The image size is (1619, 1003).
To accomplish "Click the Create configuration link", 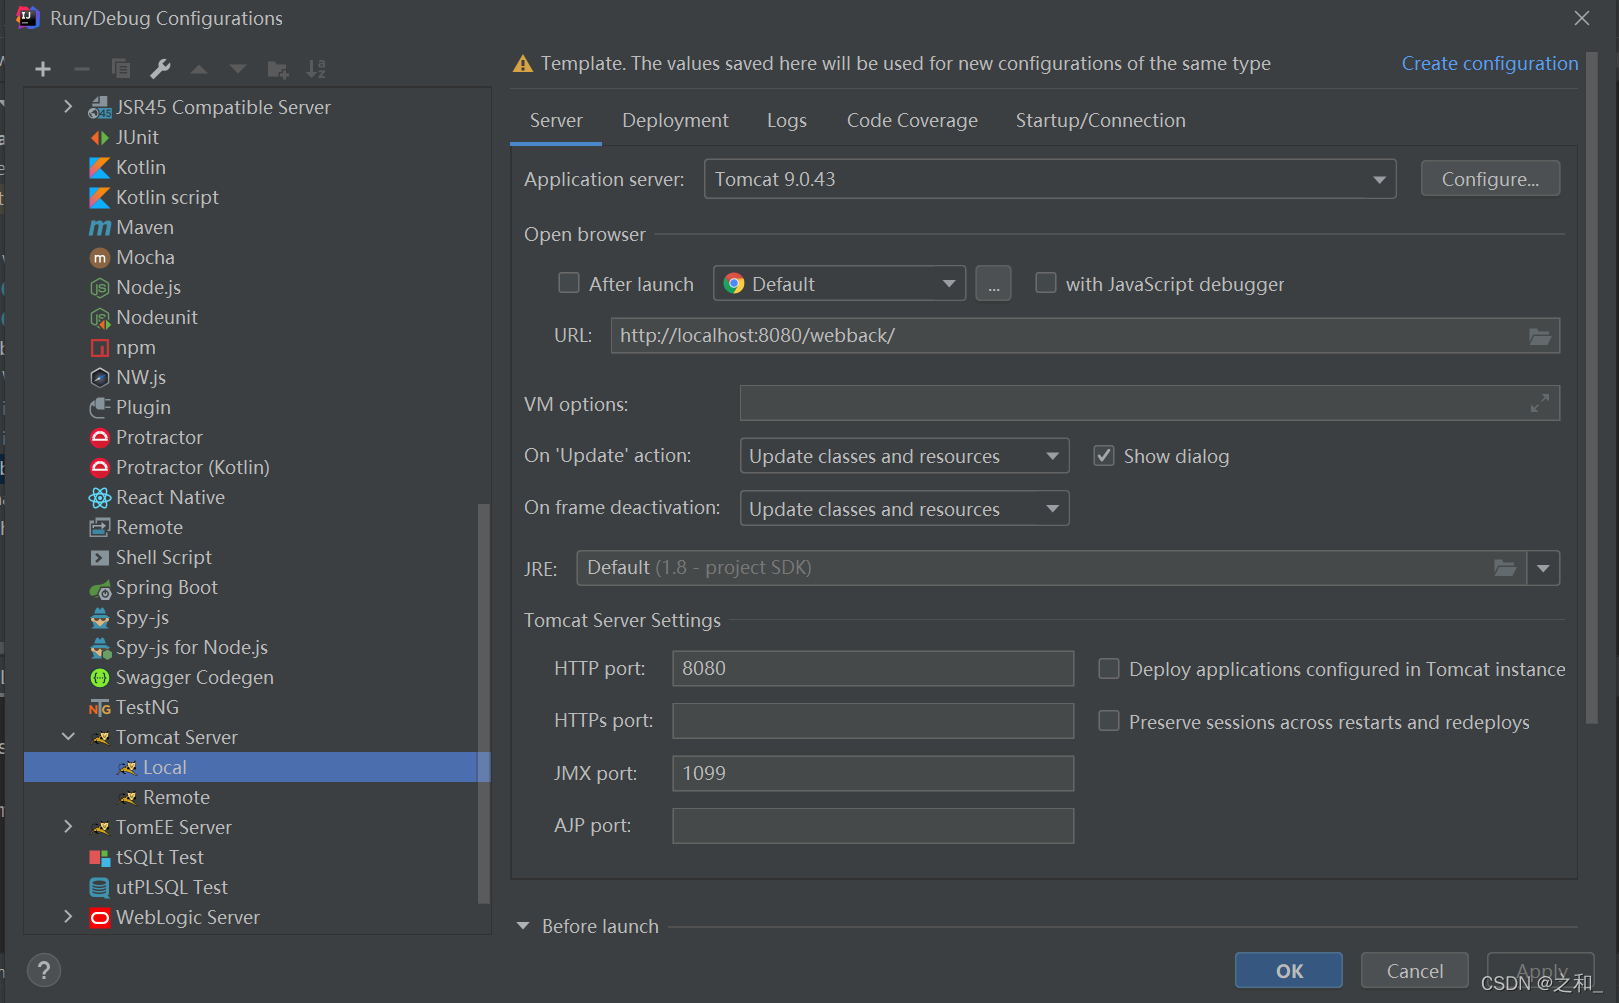I will tap(1489, 63).
